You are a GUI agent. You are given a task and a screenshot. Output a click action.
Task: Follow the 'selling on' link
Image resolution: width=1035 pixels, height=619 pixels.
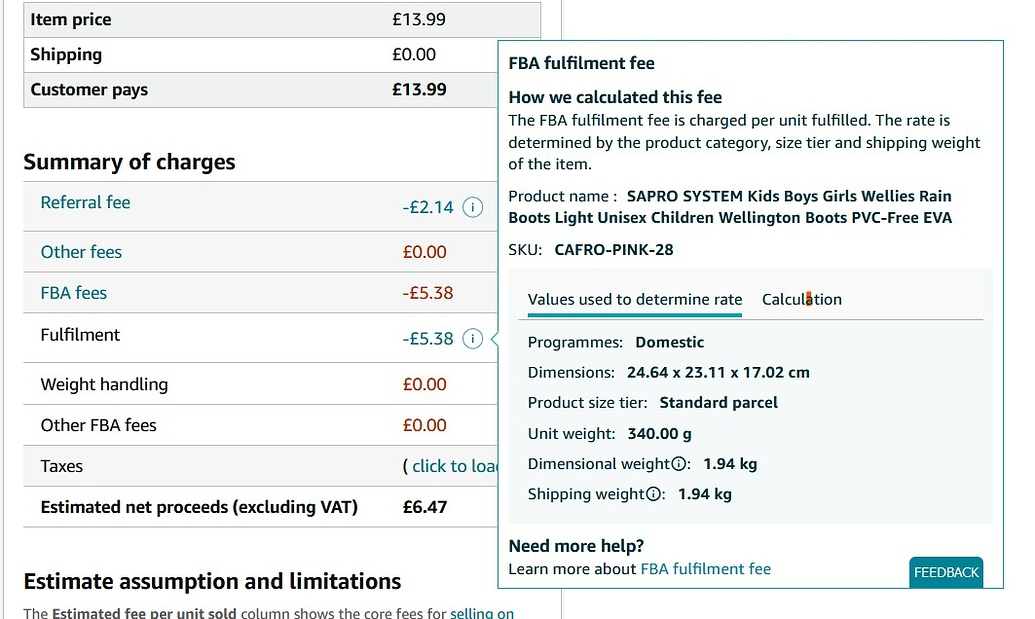[x=481, y=612]
